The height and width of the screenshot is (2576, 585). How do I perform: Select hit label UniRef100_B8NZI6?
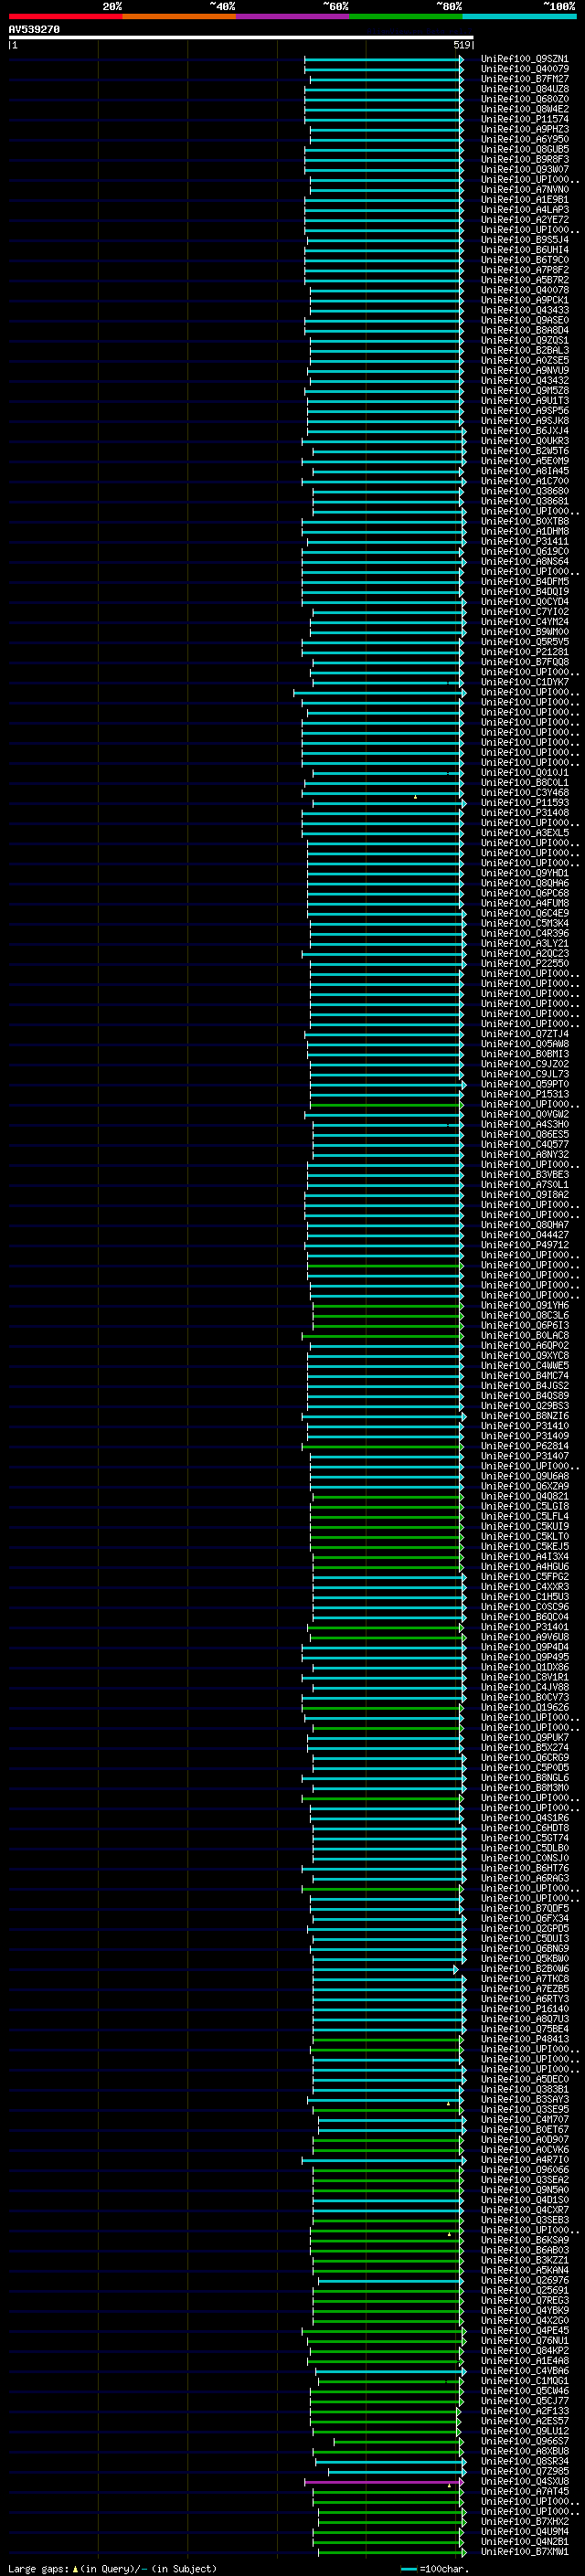pyautogui.click(x=525, y=1416)
